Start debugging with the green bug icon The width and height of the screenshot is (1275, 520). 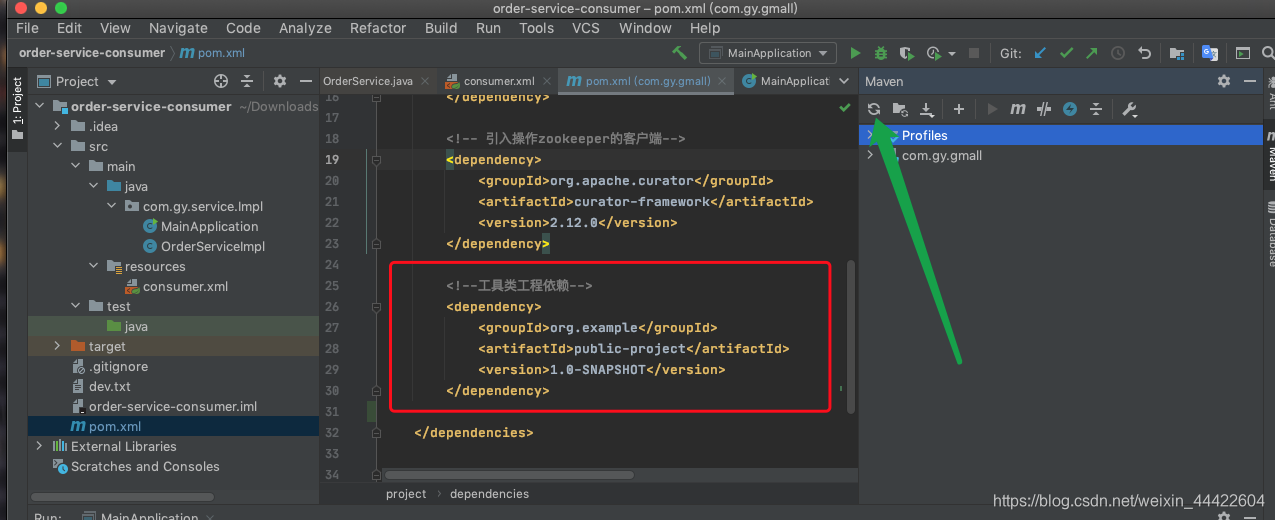pos(881,53)
